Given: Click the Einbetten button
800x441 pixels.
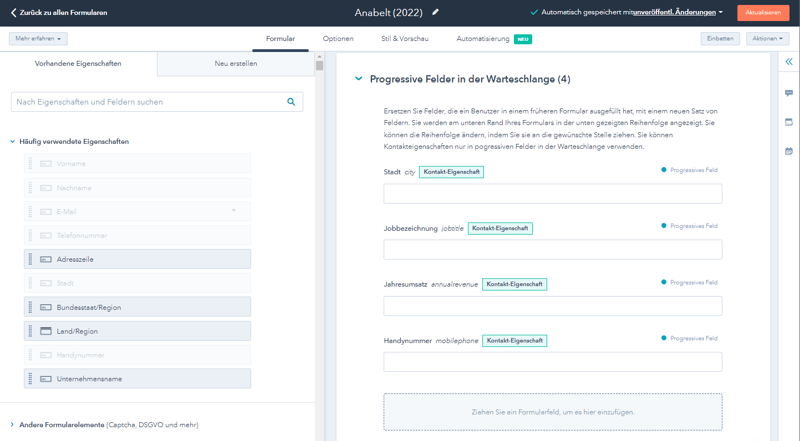Looking at the screenshot, I should (720, 39).
